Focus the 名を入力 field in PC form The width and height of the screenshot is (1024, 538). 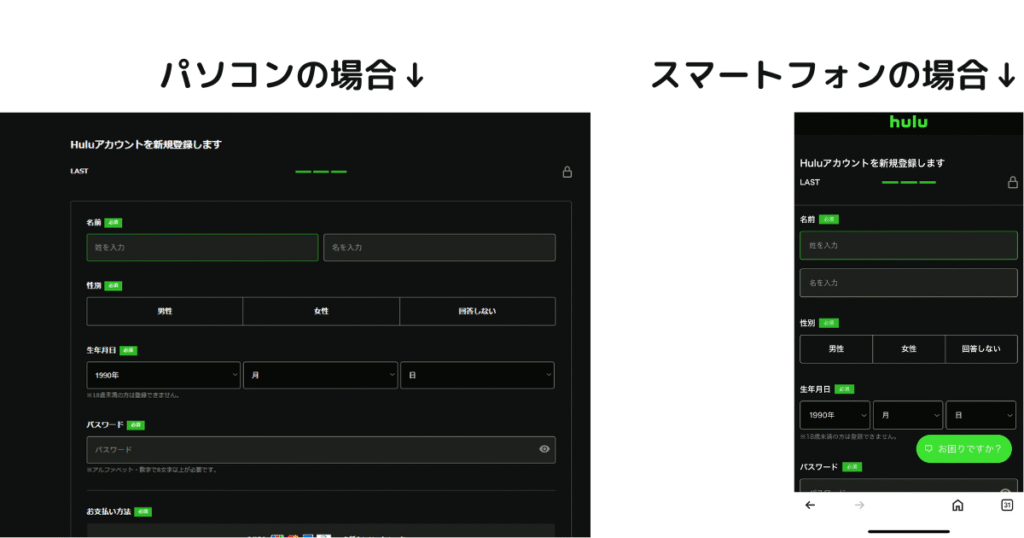click(440, 247)
